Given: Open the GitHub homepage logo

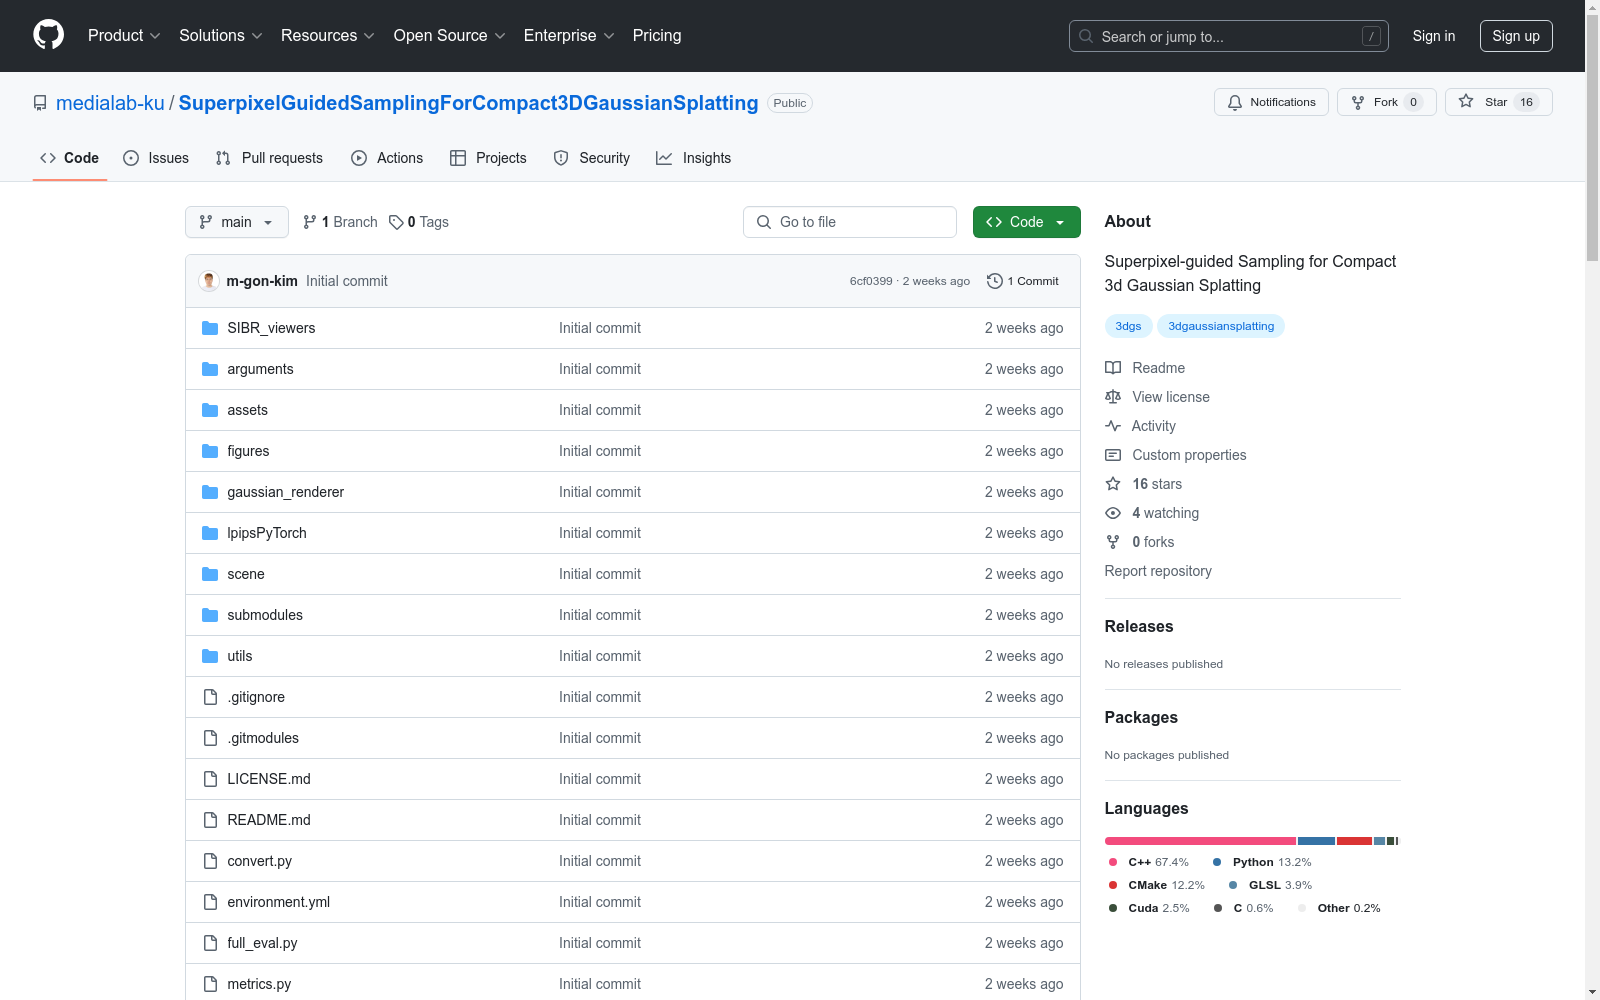Looking at the screenshot, I should click(48, 35).
